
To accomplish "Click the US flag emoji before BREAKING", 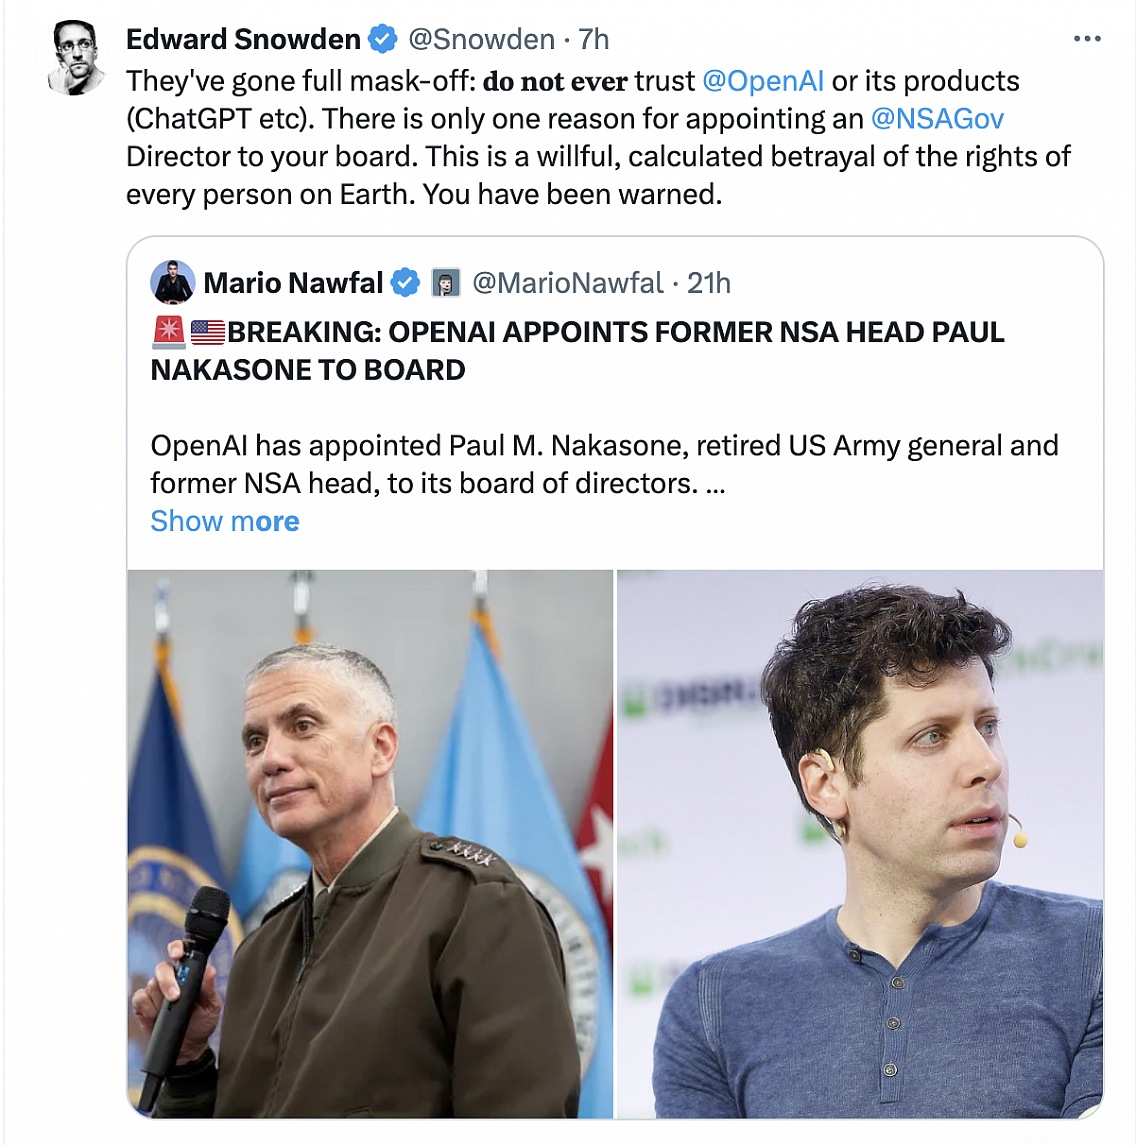I will [208, 332].
